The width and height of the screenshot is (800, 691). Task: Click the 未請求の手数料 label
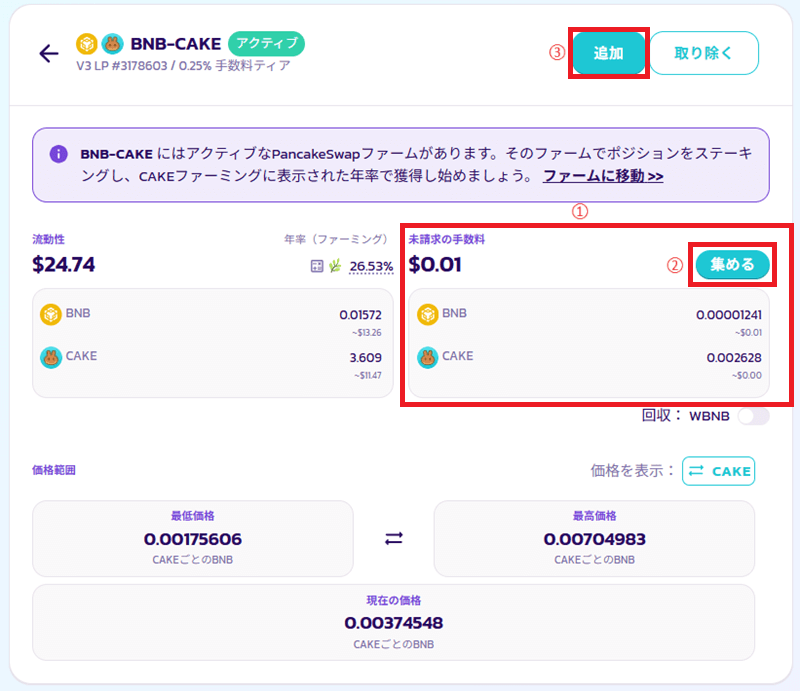tap(447, 239)
